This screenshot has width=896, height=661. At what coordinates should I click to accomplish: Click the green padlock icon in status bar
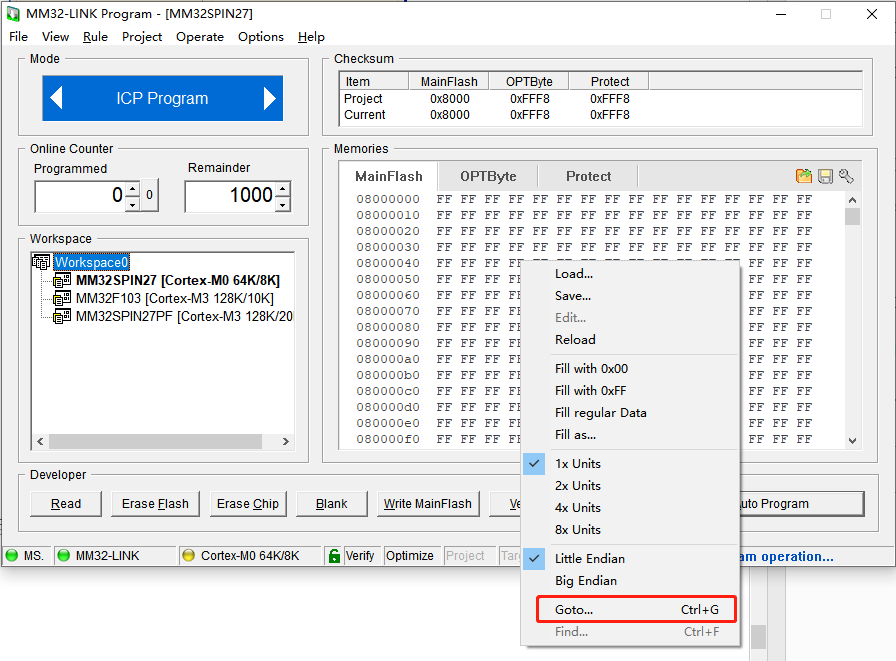(334, 555)
